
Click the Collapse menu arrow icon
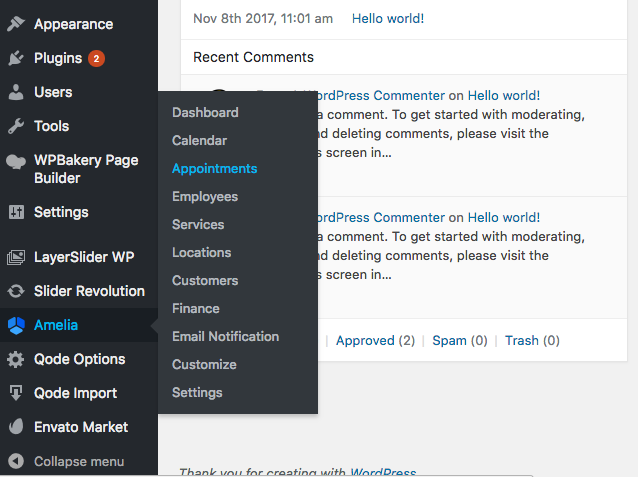coord(16,461)
